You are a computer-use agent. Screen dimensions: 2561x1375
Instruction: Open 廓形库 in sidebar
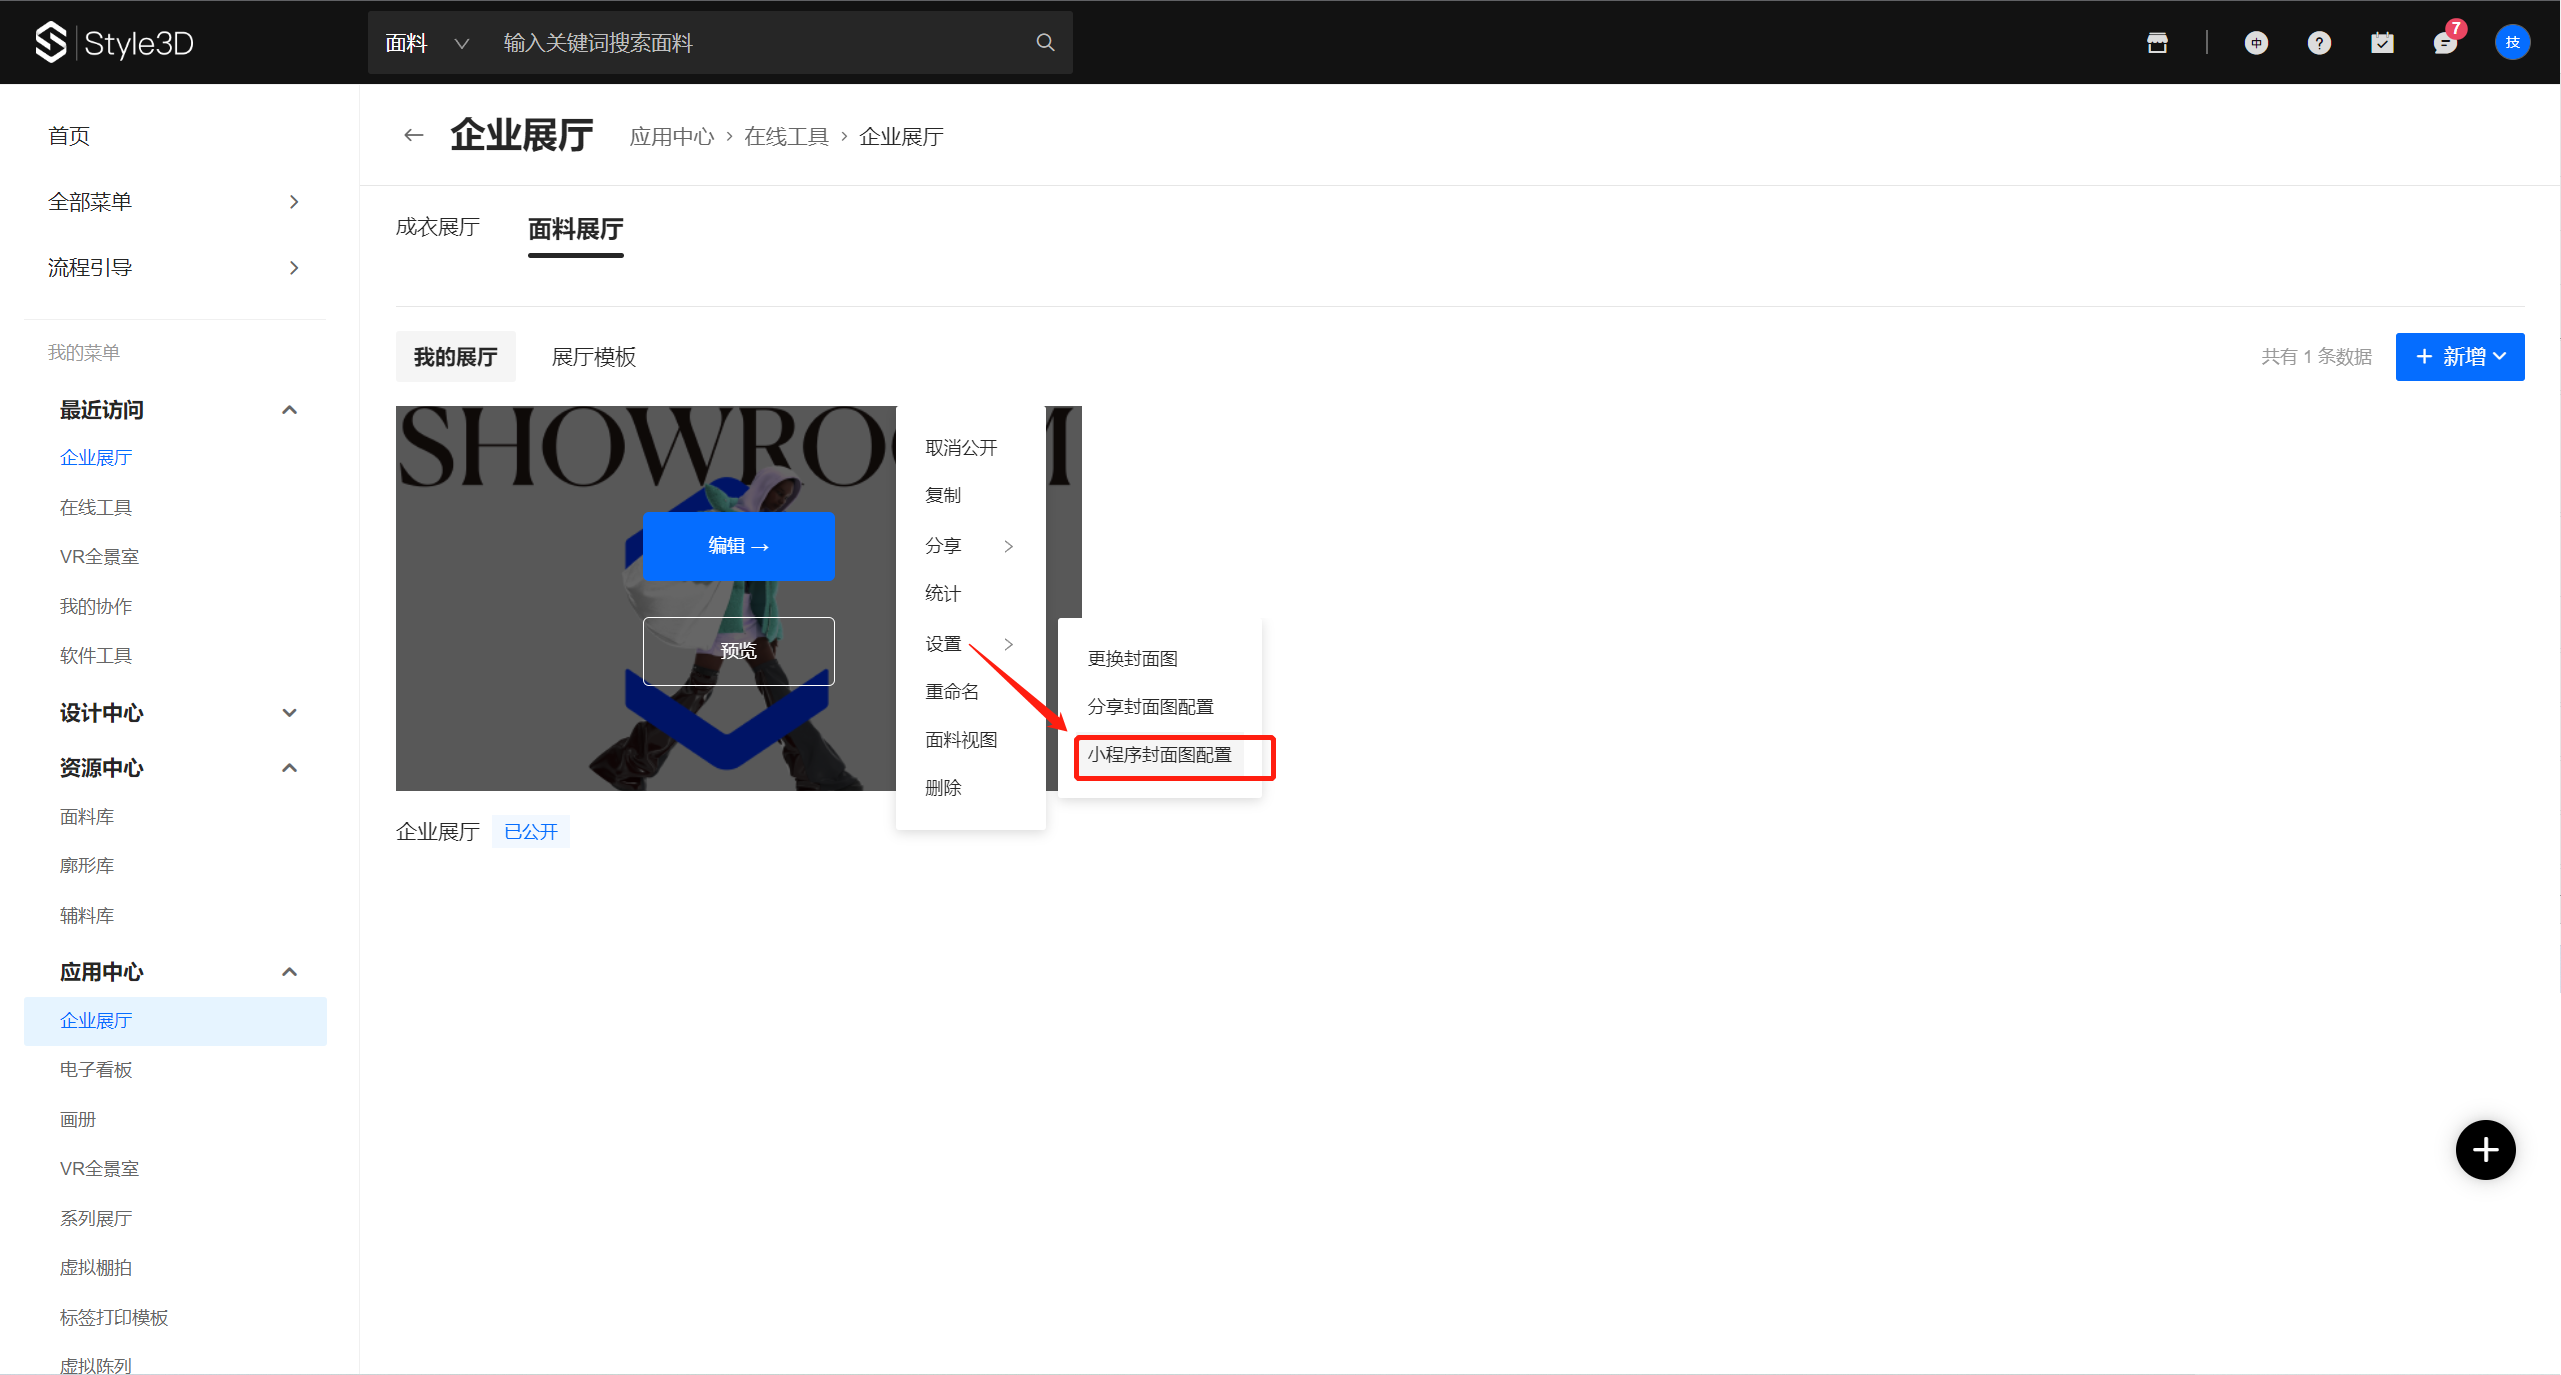(87, 866)
